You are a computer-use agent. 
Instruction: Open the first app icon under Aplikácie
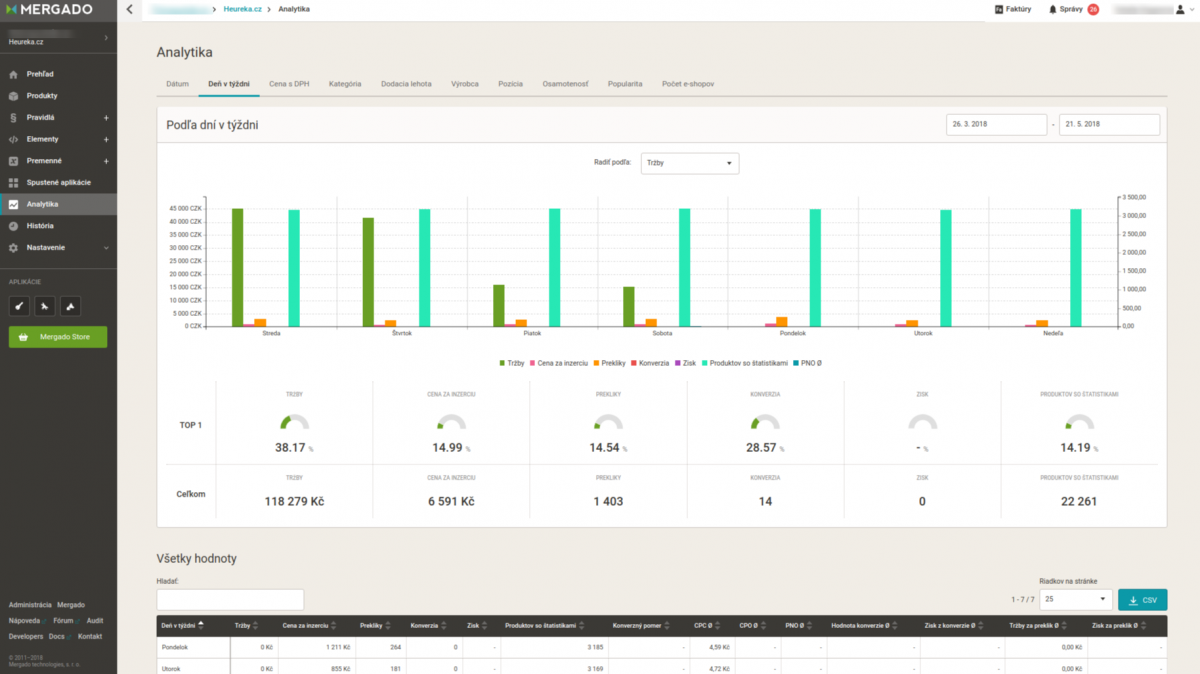(18, 306)
